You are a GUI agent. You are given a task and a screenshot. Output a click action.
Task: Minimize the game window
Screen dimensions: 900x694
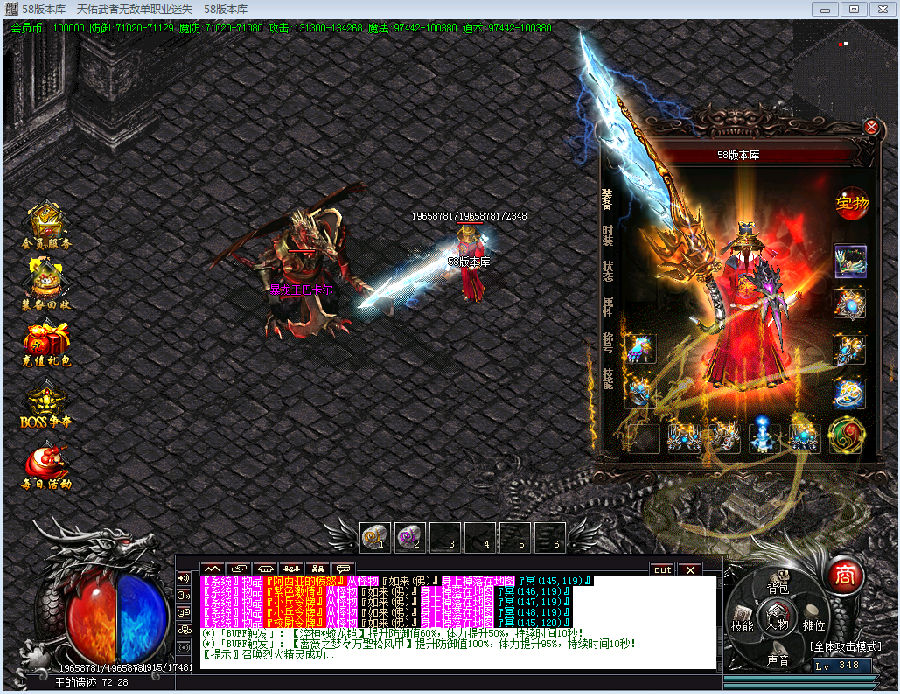click(825, 9)
